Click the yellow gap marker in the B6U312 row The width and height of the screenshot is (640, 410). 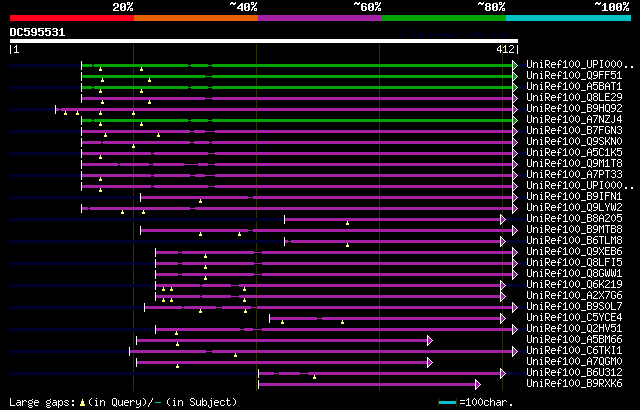[x=314, y=377]
